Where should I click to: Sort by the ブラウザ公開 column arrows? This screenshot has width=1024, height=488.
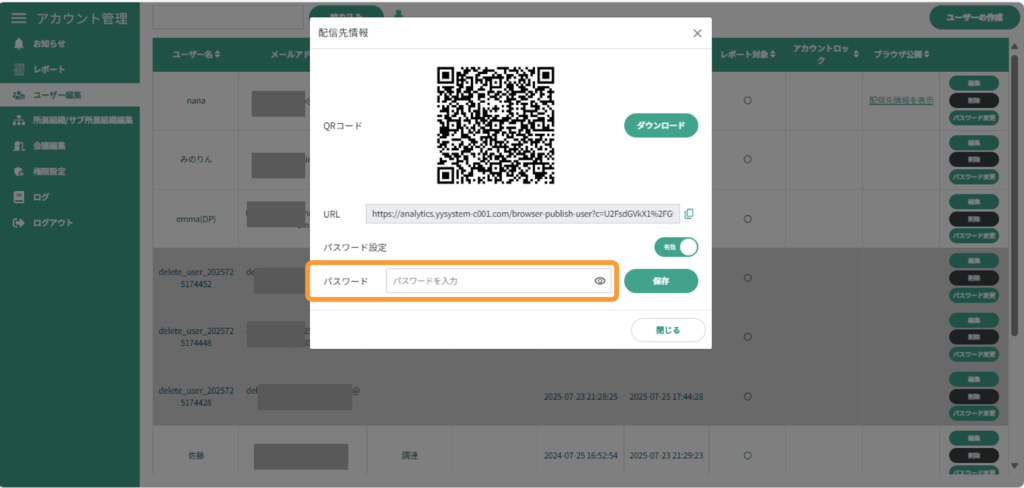point(926,54)
